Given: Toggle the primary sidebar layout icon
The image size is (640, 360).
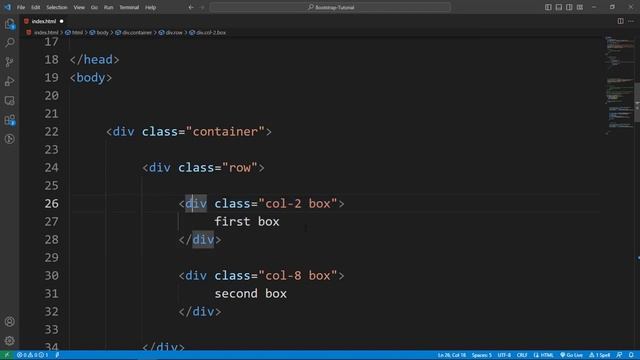Looking at the screenshot, I should [548, 7].
